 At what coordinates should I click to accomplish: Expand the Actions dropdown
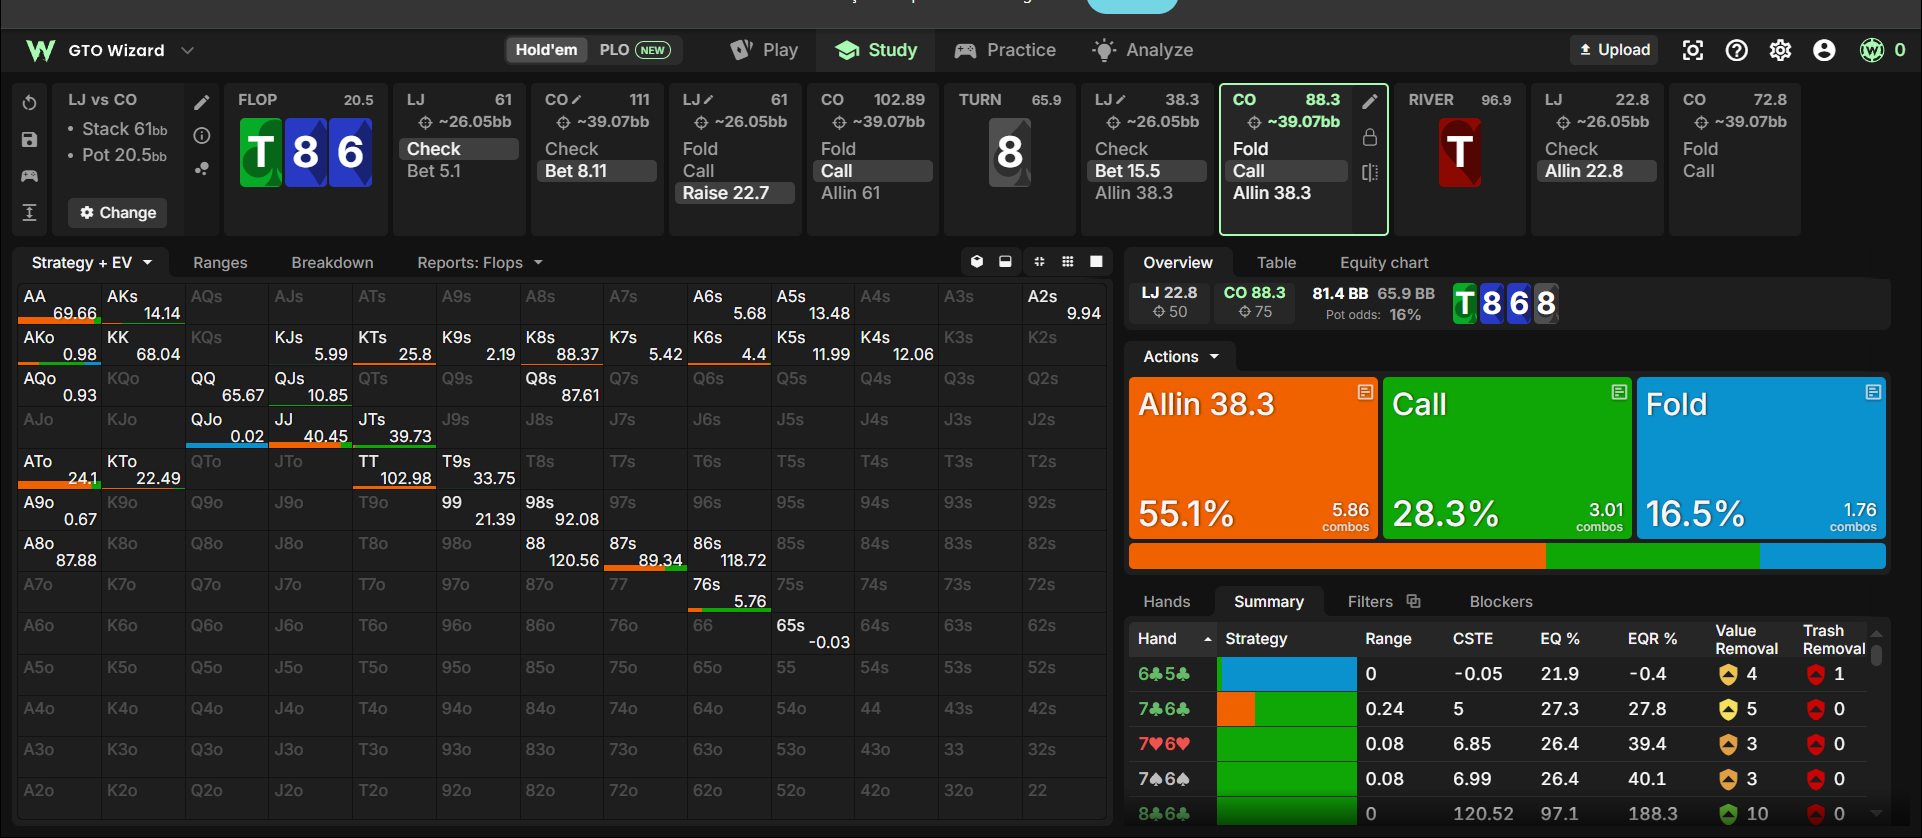tap(1181, 356)
